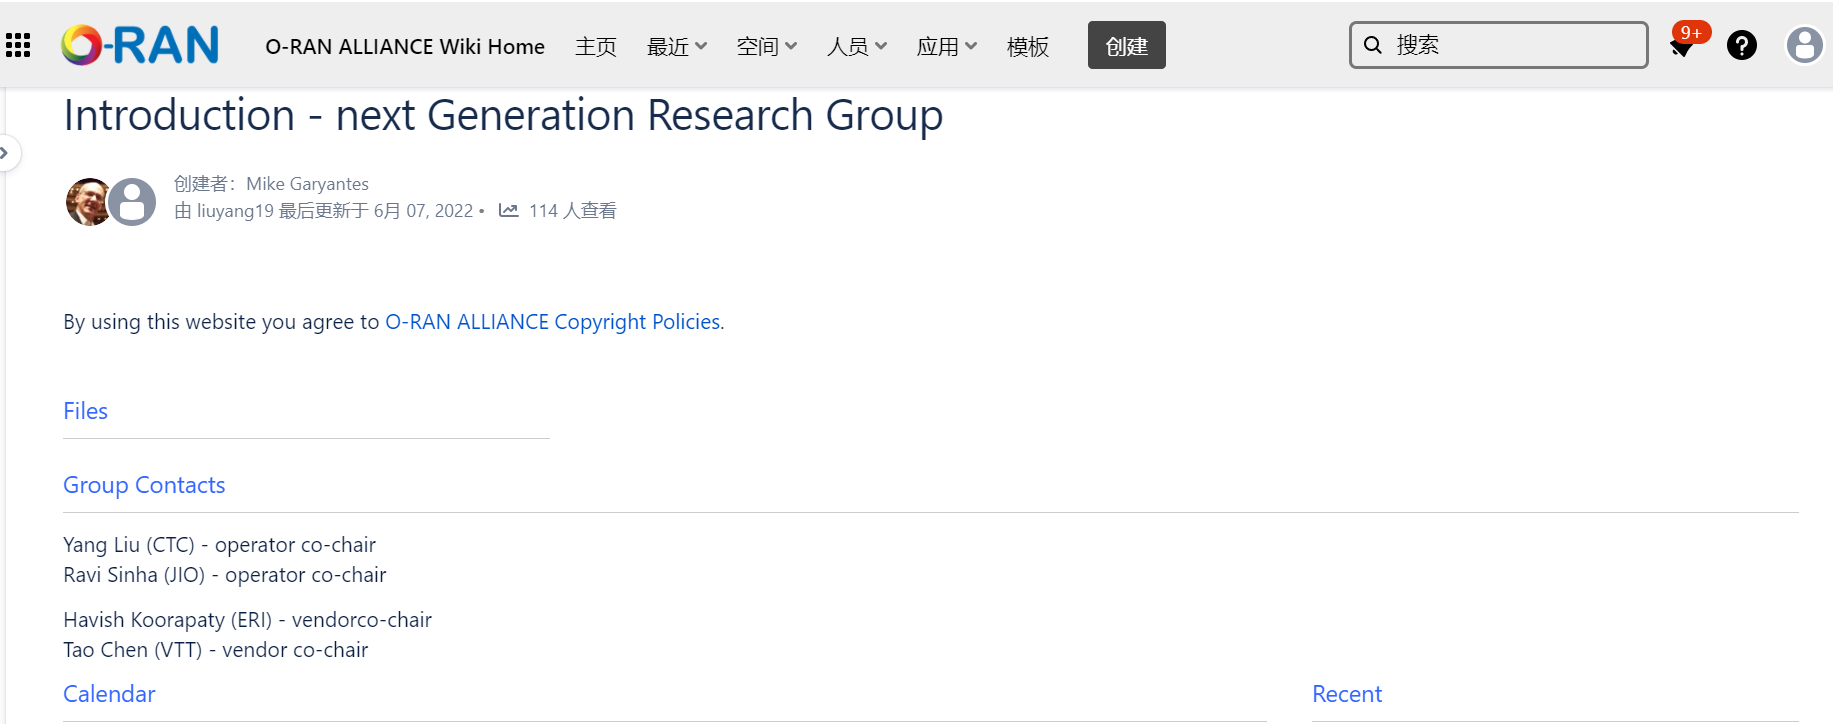
Task: Go to O-RAN ALLIANCE Wiki Home
Action: 405,46
